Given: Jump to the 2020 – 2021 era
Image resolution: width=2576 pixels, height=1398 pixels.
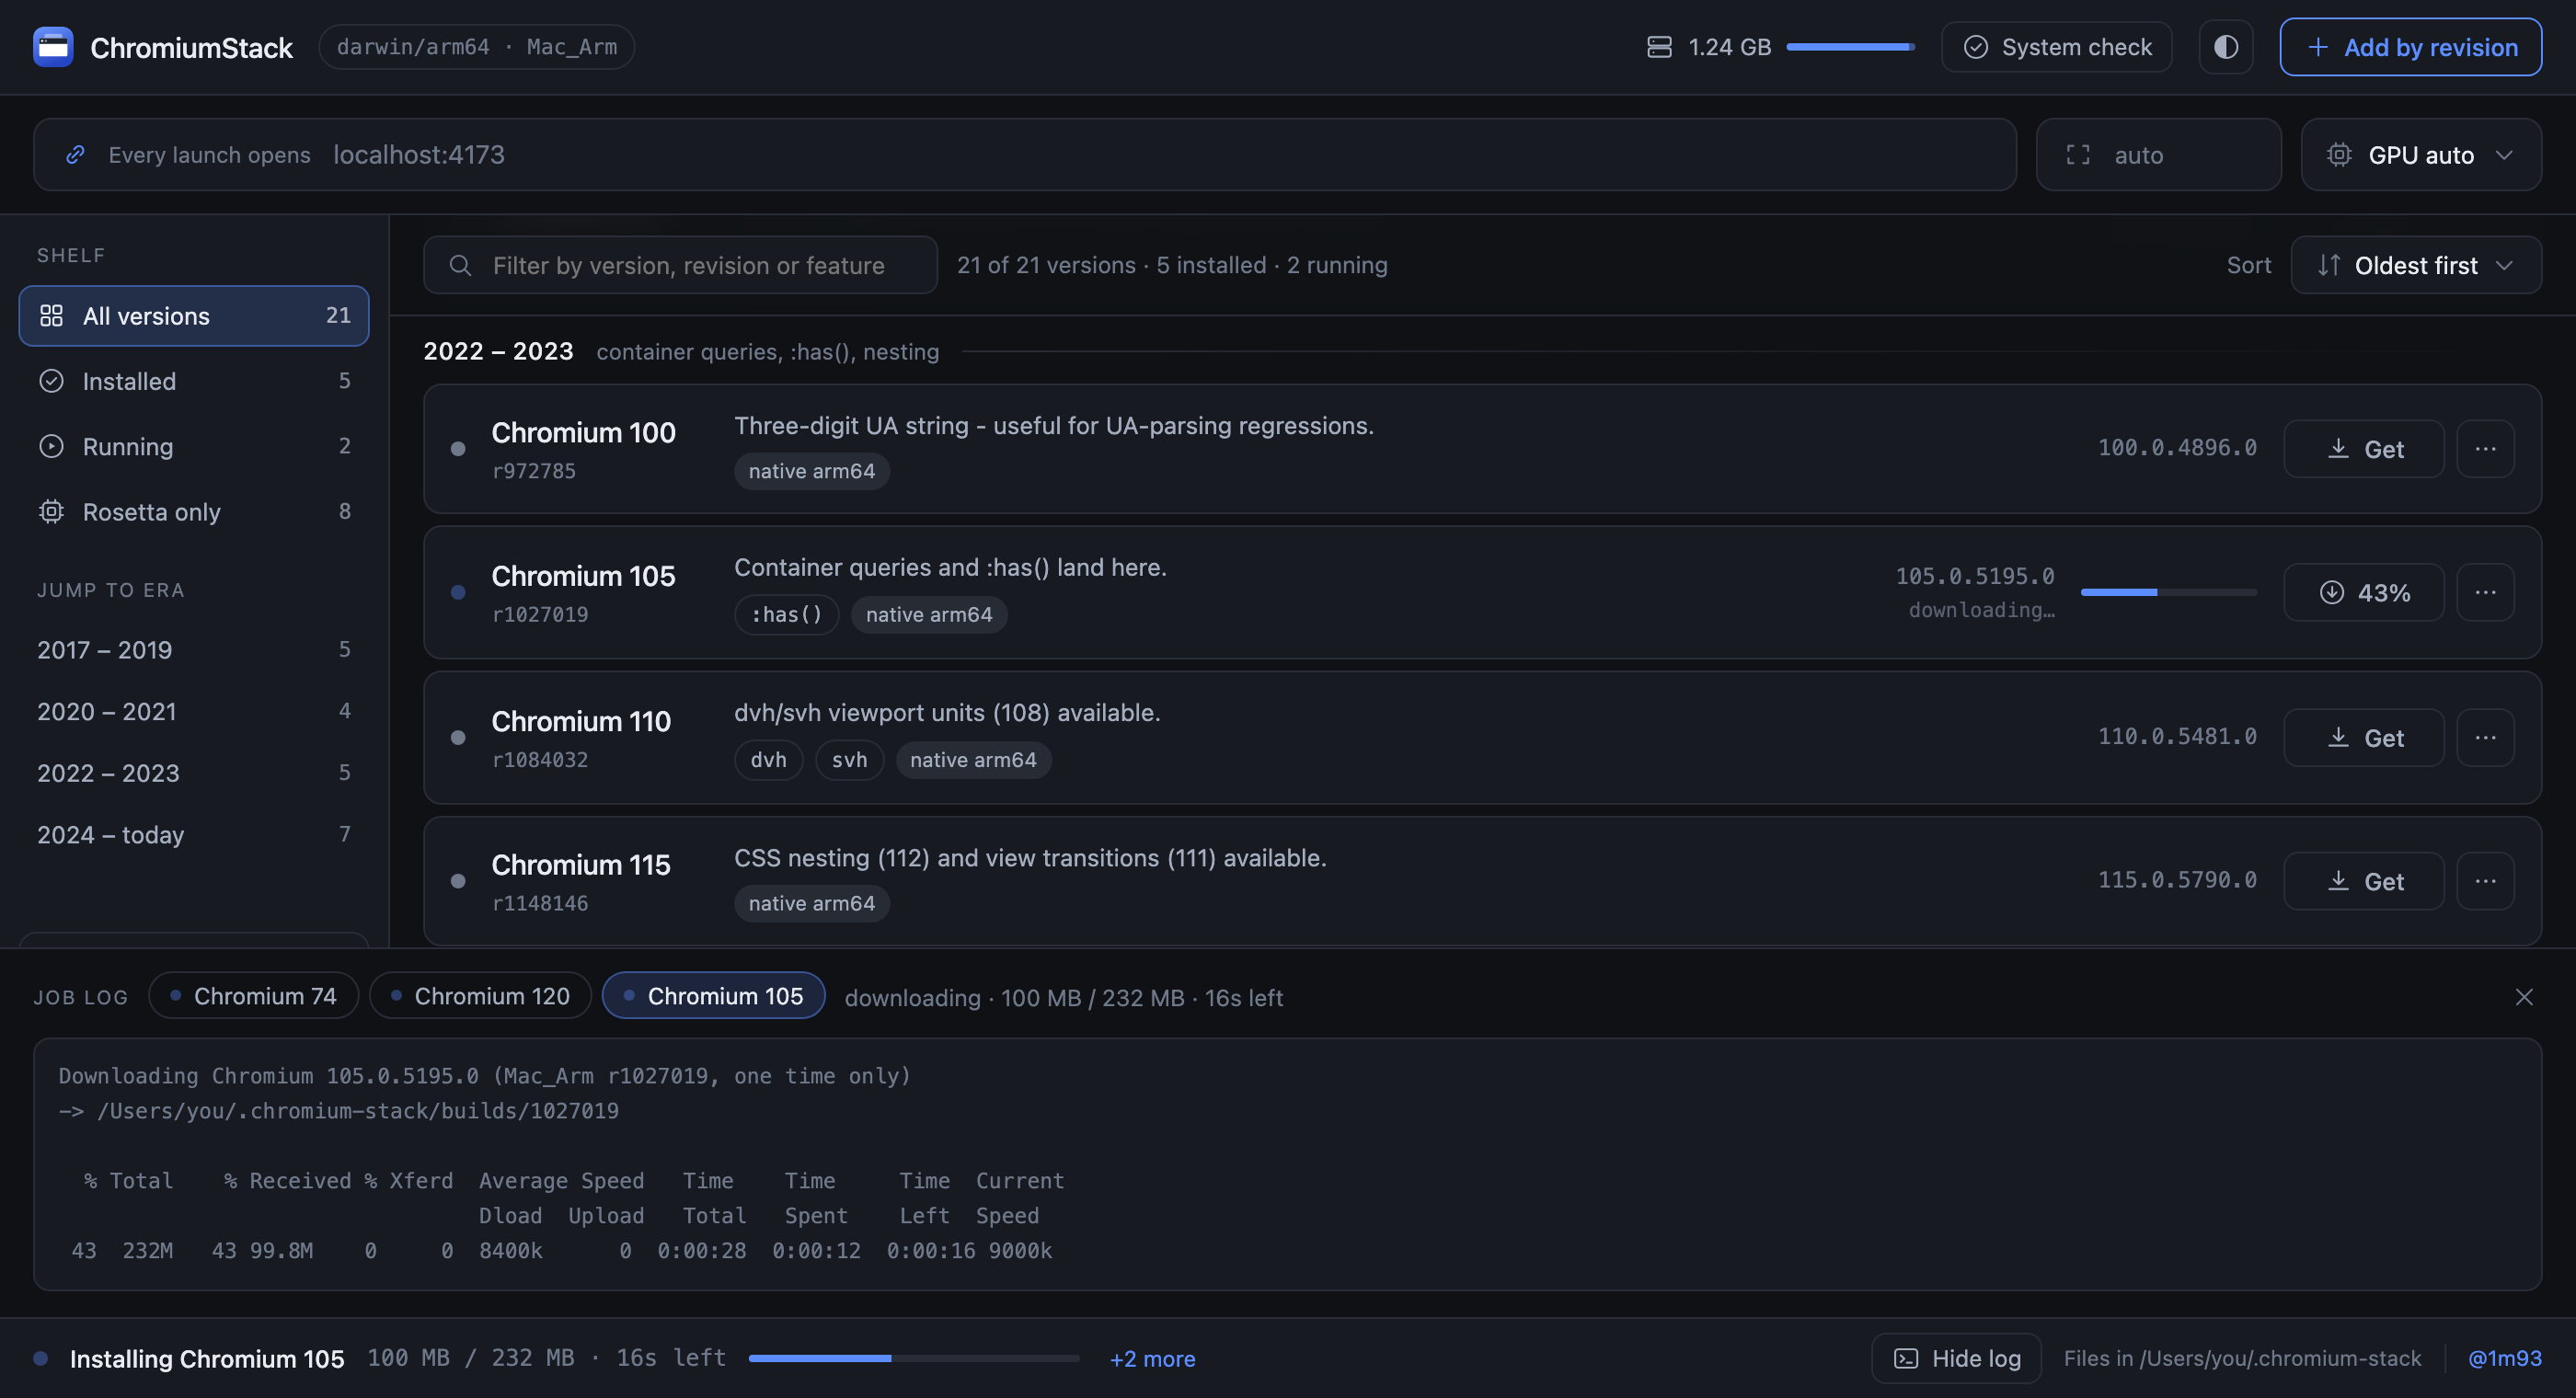Looking at the screenshot, I should pos(194,711).
